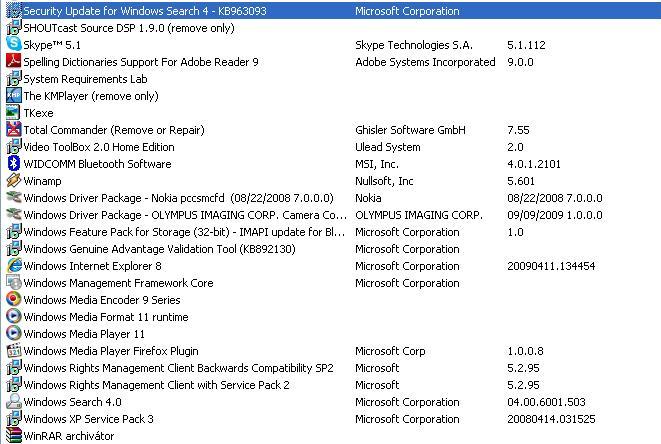Image resolution: width=661 pixels, height=444 pixels.
Task: Select the Winamp entry name
Action: tap(42, 181)
